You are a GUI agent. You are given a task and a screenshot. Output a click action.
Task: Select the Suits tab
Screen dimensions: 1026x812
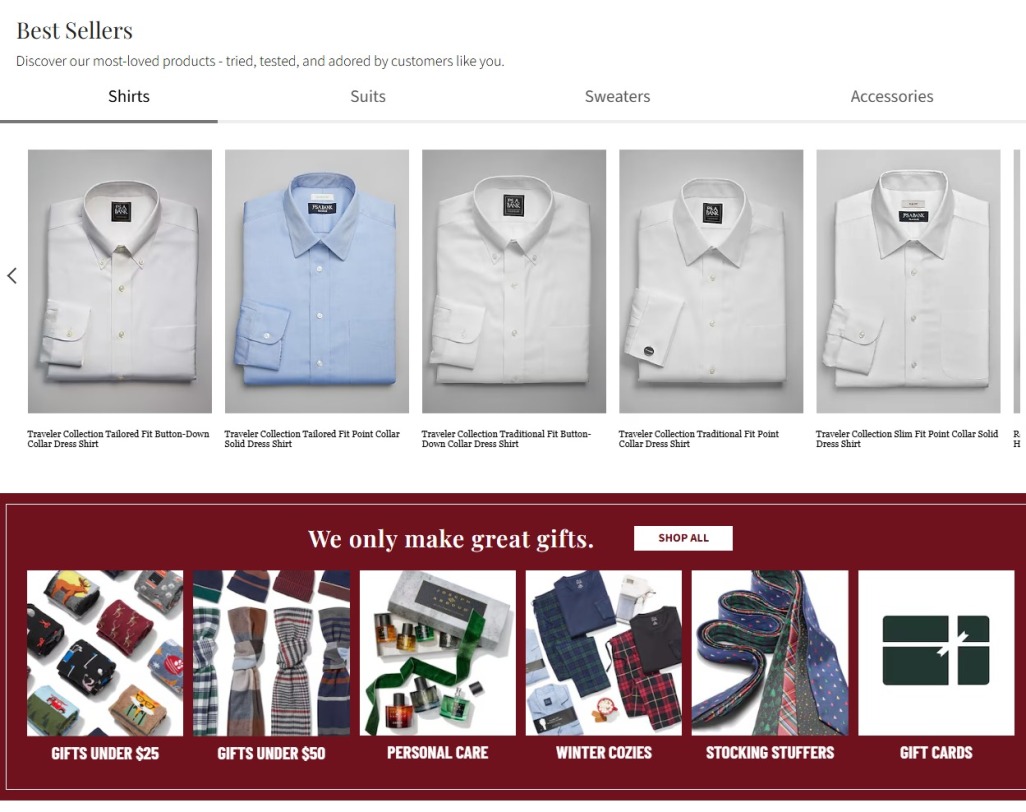[x=368, y=97]
